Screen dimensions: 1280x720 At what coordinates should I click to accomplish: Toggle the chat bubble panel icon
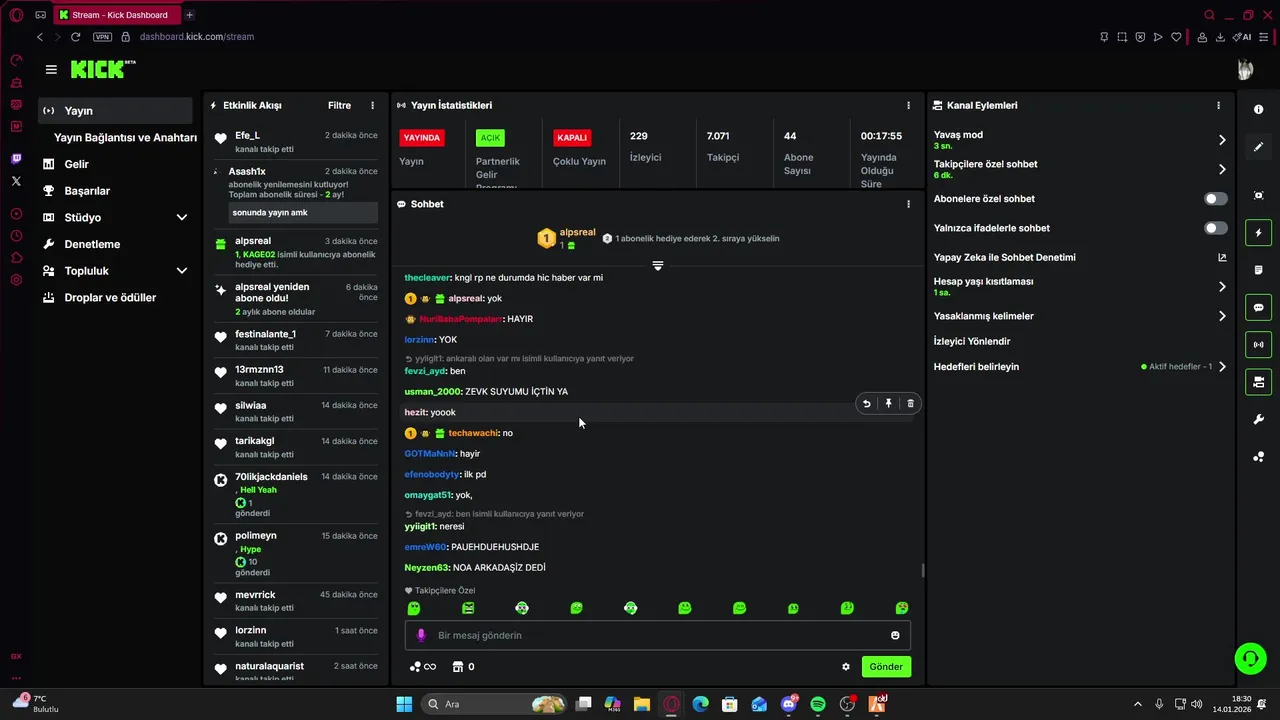[x=1258, y=307]
